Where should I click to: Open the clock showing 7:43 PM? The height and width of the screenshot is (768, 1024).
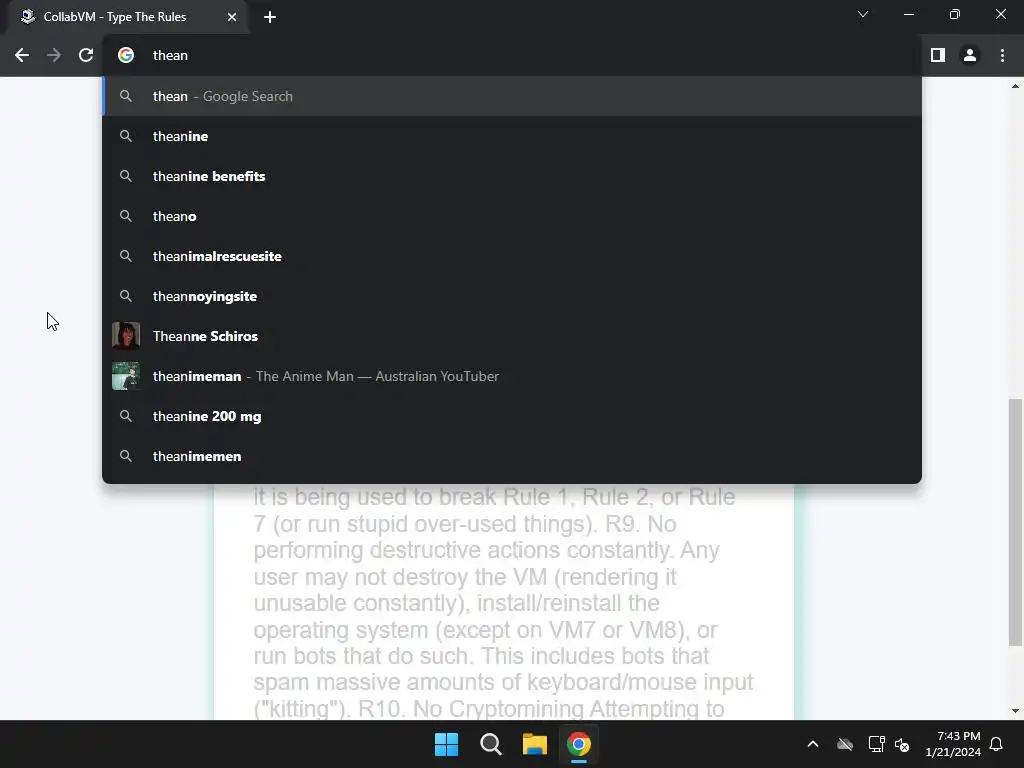point(953,744)
